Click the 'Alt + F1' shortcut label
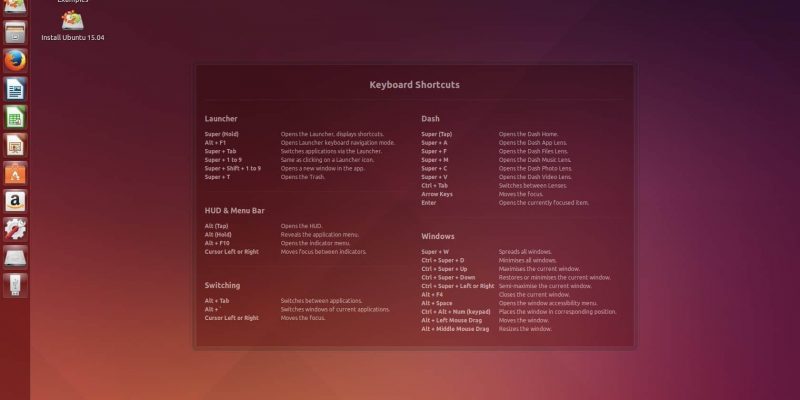800x400 pixels. (215, 143)
